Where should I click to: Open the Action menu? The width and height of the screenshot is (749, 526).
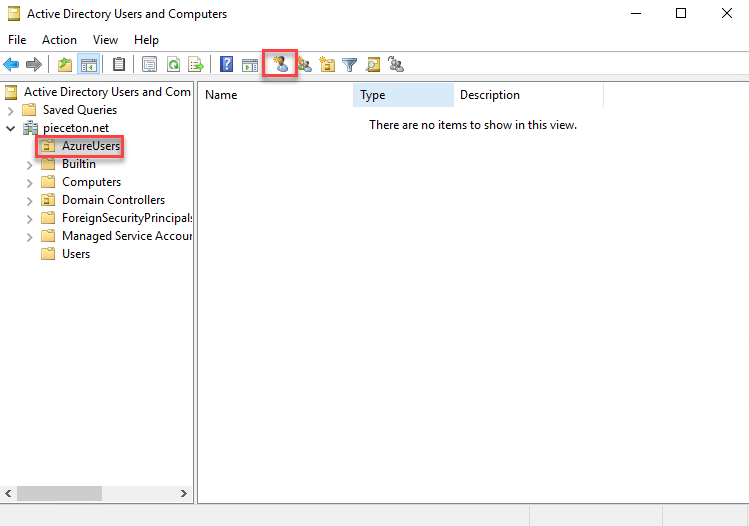[x=59, y=40]
